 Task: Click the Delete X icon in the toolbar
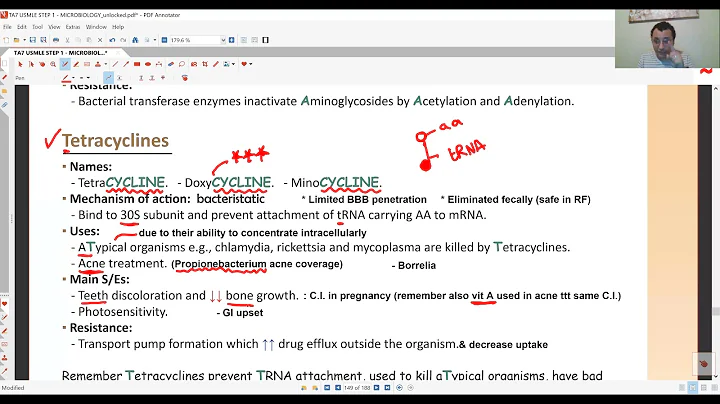(x=100, y=40)
